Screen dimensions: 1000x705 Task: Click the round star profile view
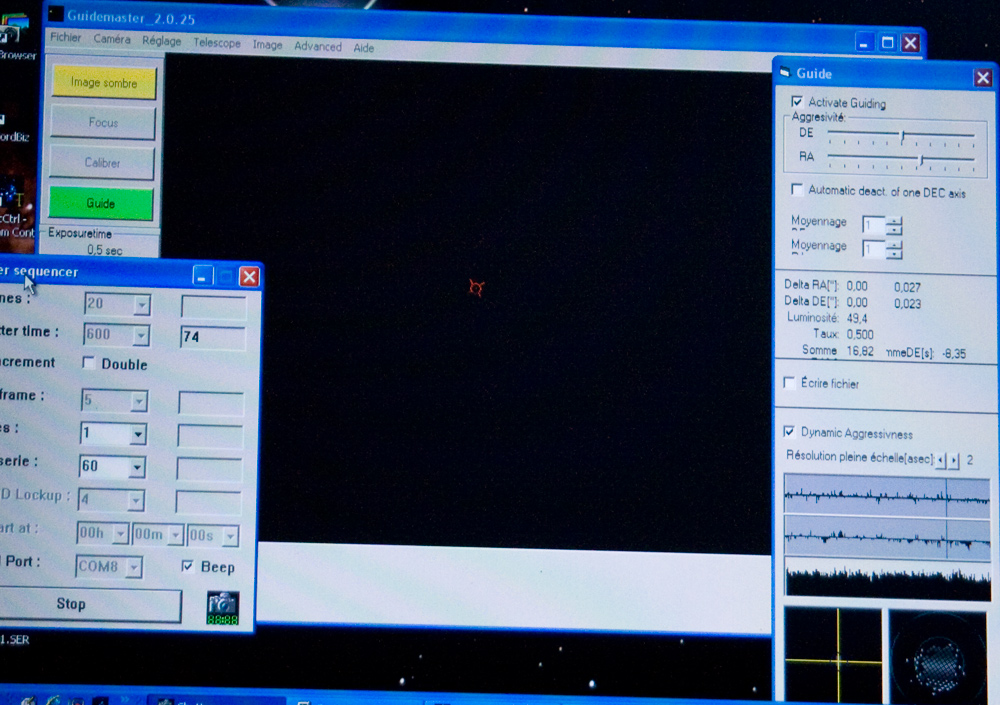tap(938, 658)
